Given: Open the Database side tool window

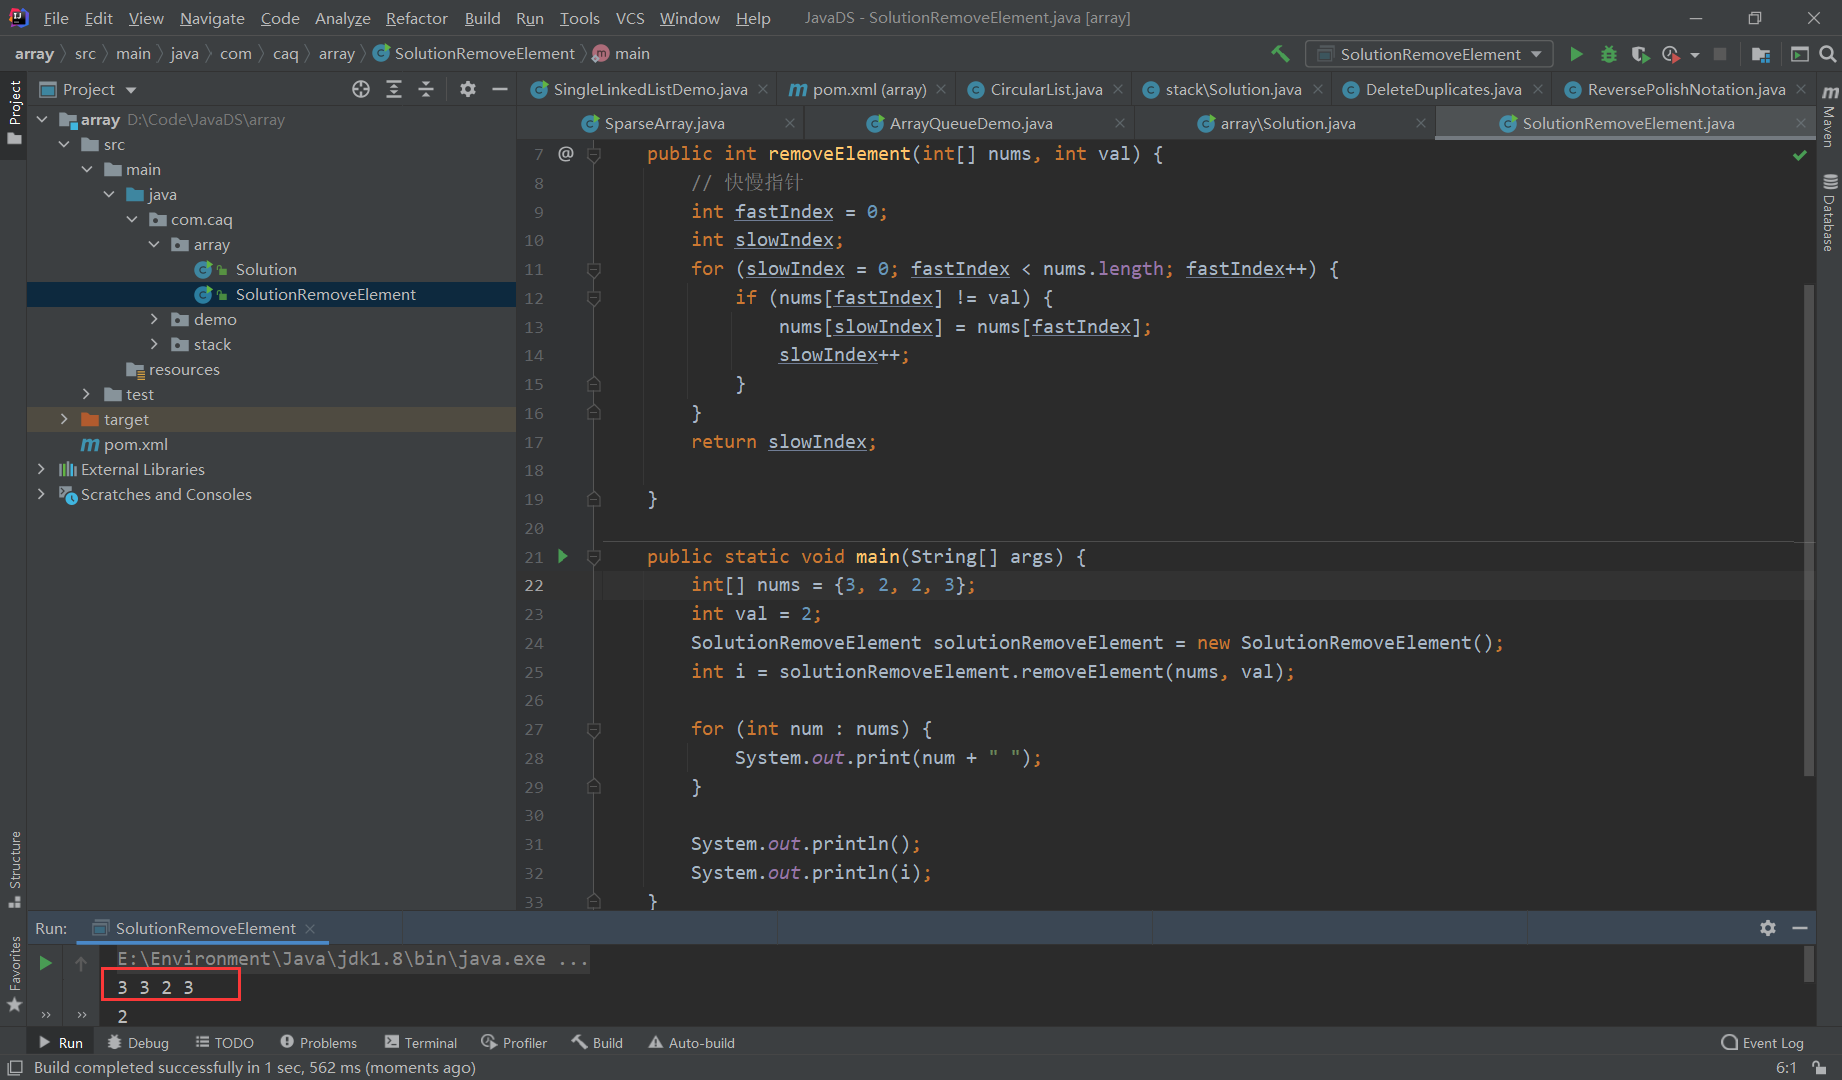Looking at the screenshot, I should tap(1830, 212).
